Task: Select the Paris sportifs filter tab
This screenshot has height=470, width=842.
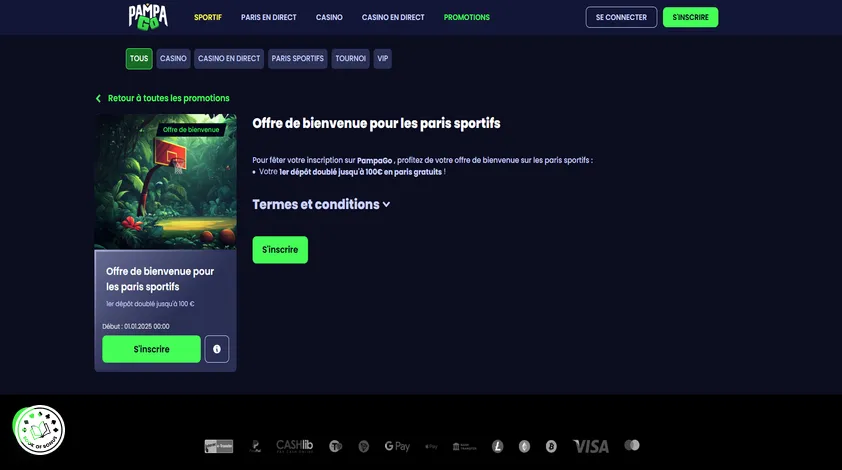Action: [297, 59]
